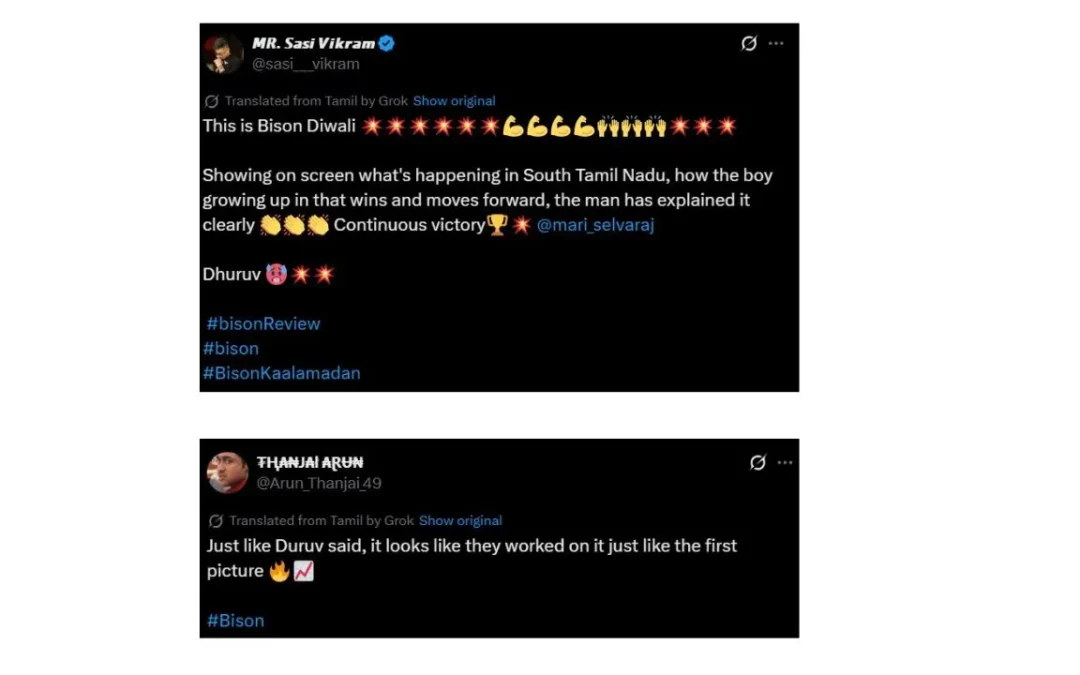
Task: Open the #Bison hashtag in Arun's tweet
Action: (236, 621)
